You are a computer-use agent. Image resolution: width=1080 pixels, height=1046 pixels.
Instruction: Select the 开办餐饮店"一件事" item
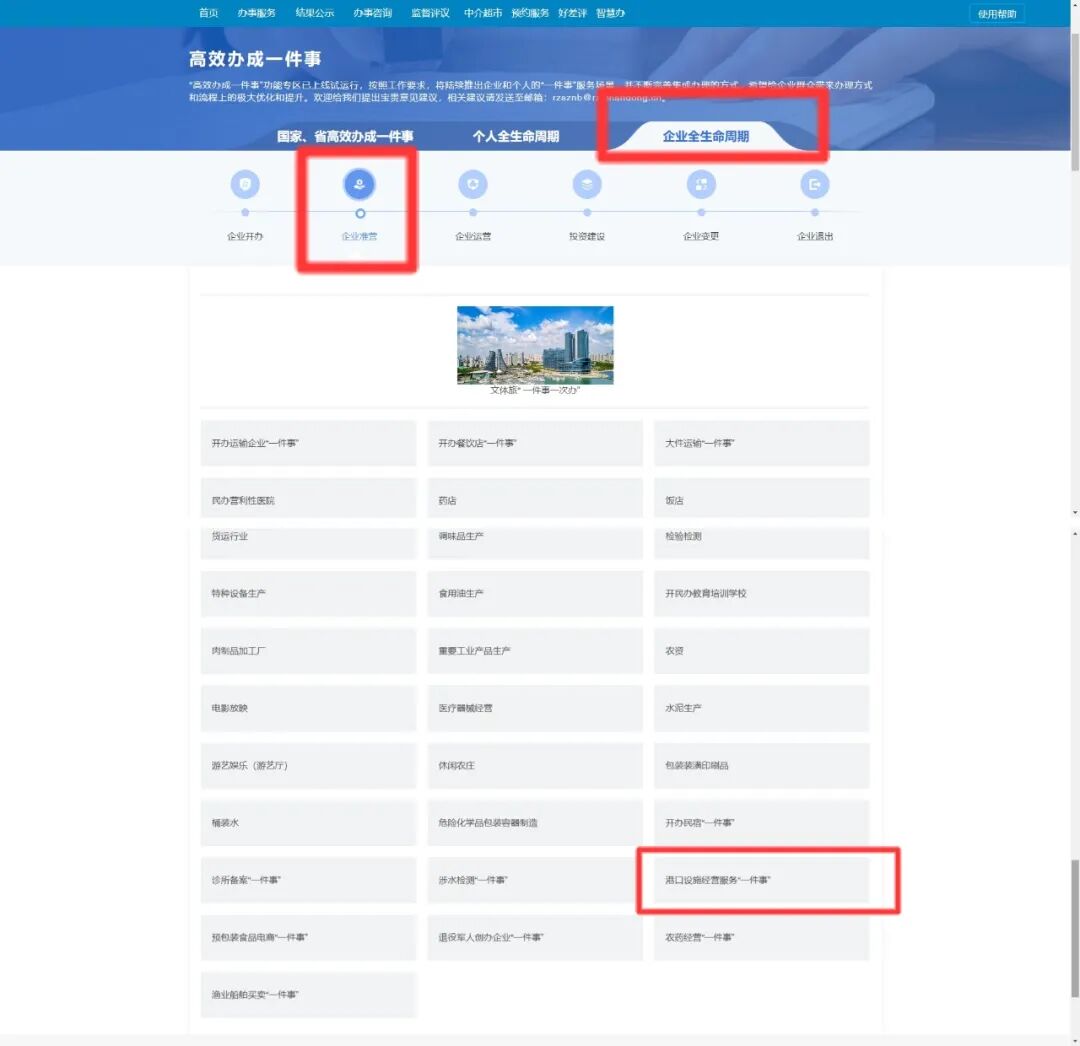point(534,443)
